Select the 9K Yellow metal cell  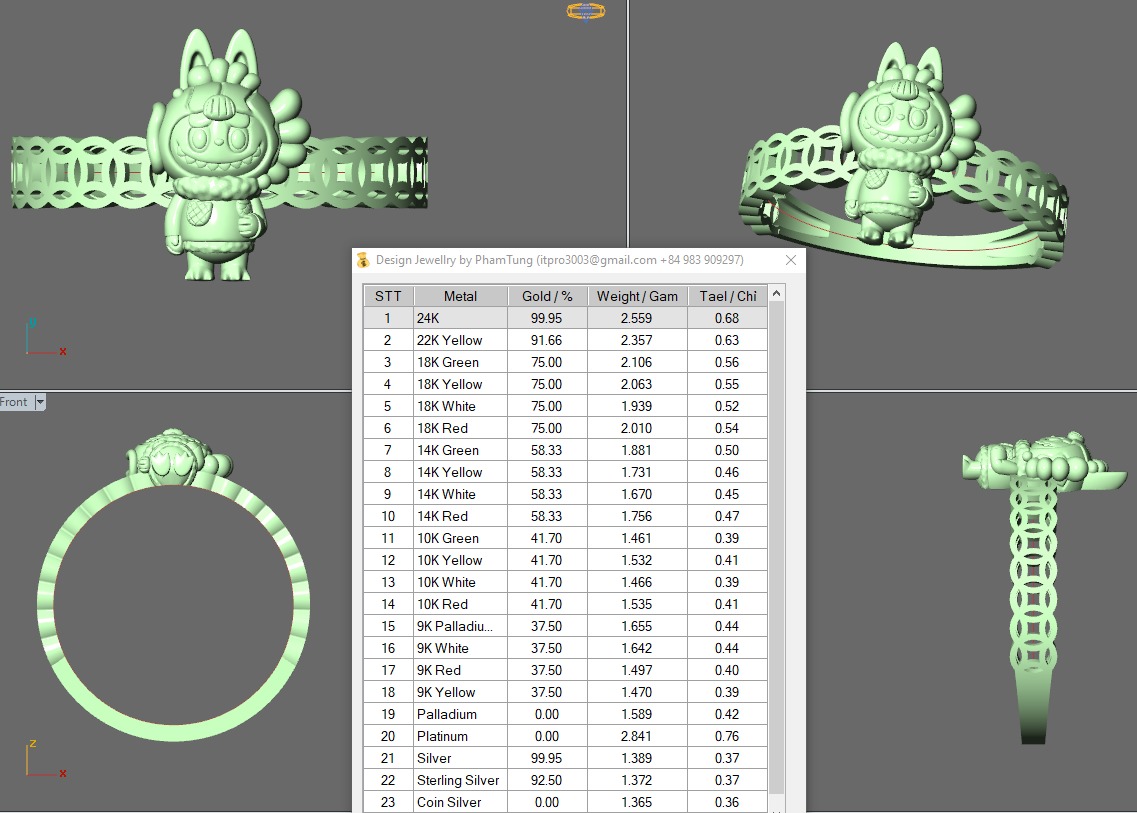[460, 692]
